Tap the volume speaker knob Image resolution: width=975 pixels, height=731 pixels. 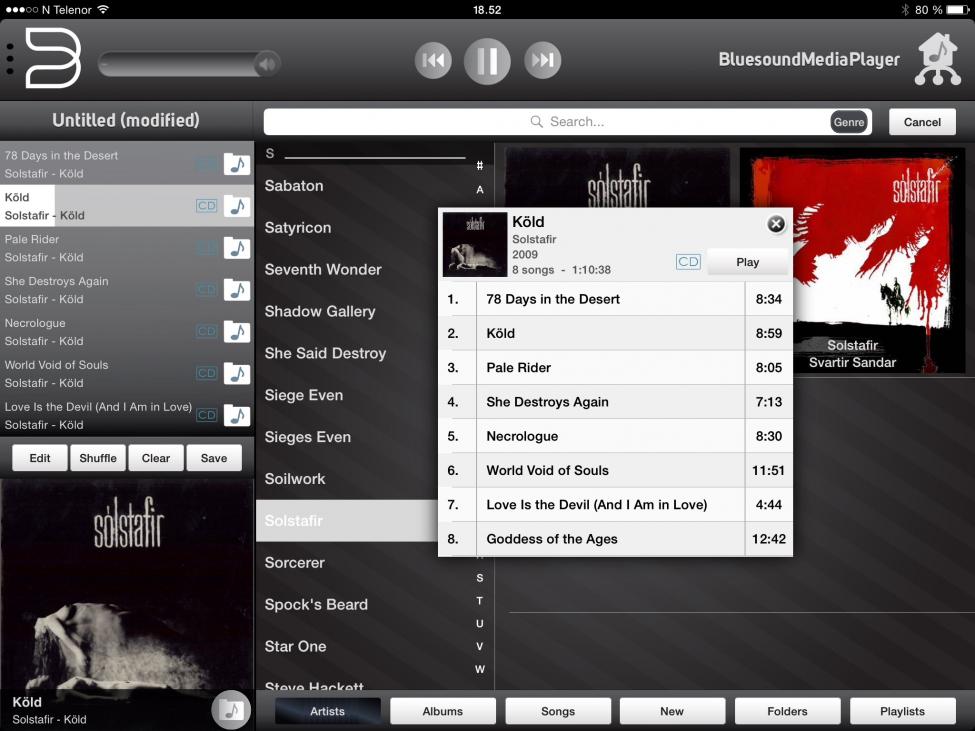(267, 64)
